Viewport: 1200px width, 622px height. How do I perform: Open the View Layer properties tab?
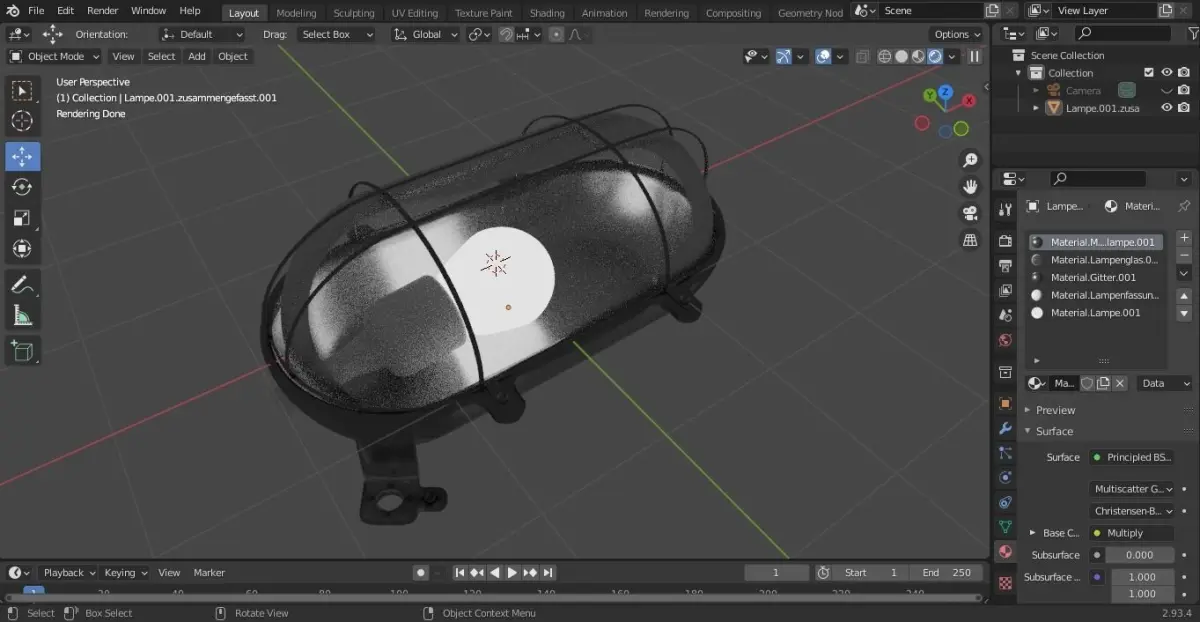coord(1005,291)
